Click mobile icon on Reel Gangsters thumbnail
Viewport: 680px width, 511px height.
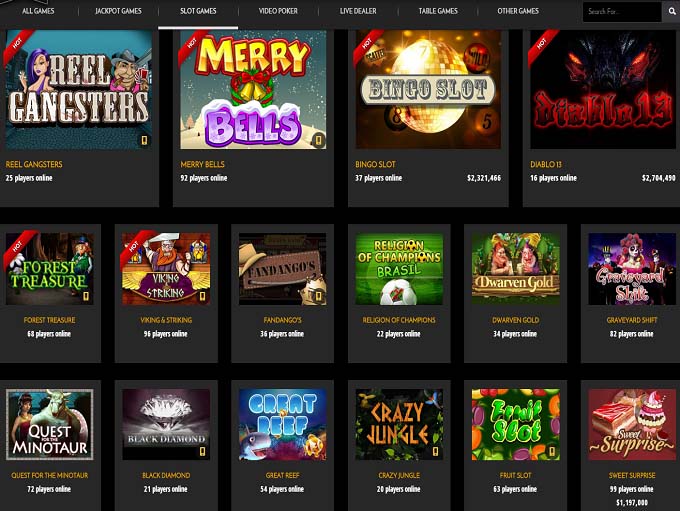pyautogui.click(x=144, y=140)
